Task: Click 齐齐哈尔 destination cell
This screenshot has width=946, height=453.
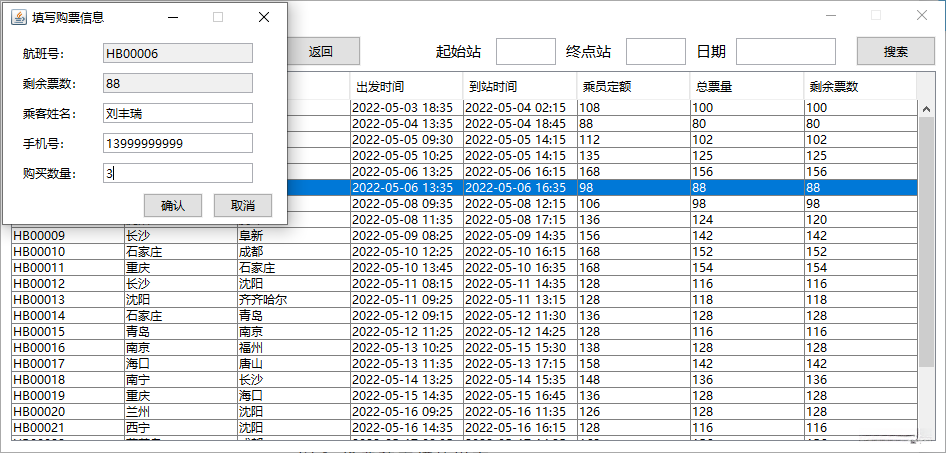Action: (x=293, y=299)
